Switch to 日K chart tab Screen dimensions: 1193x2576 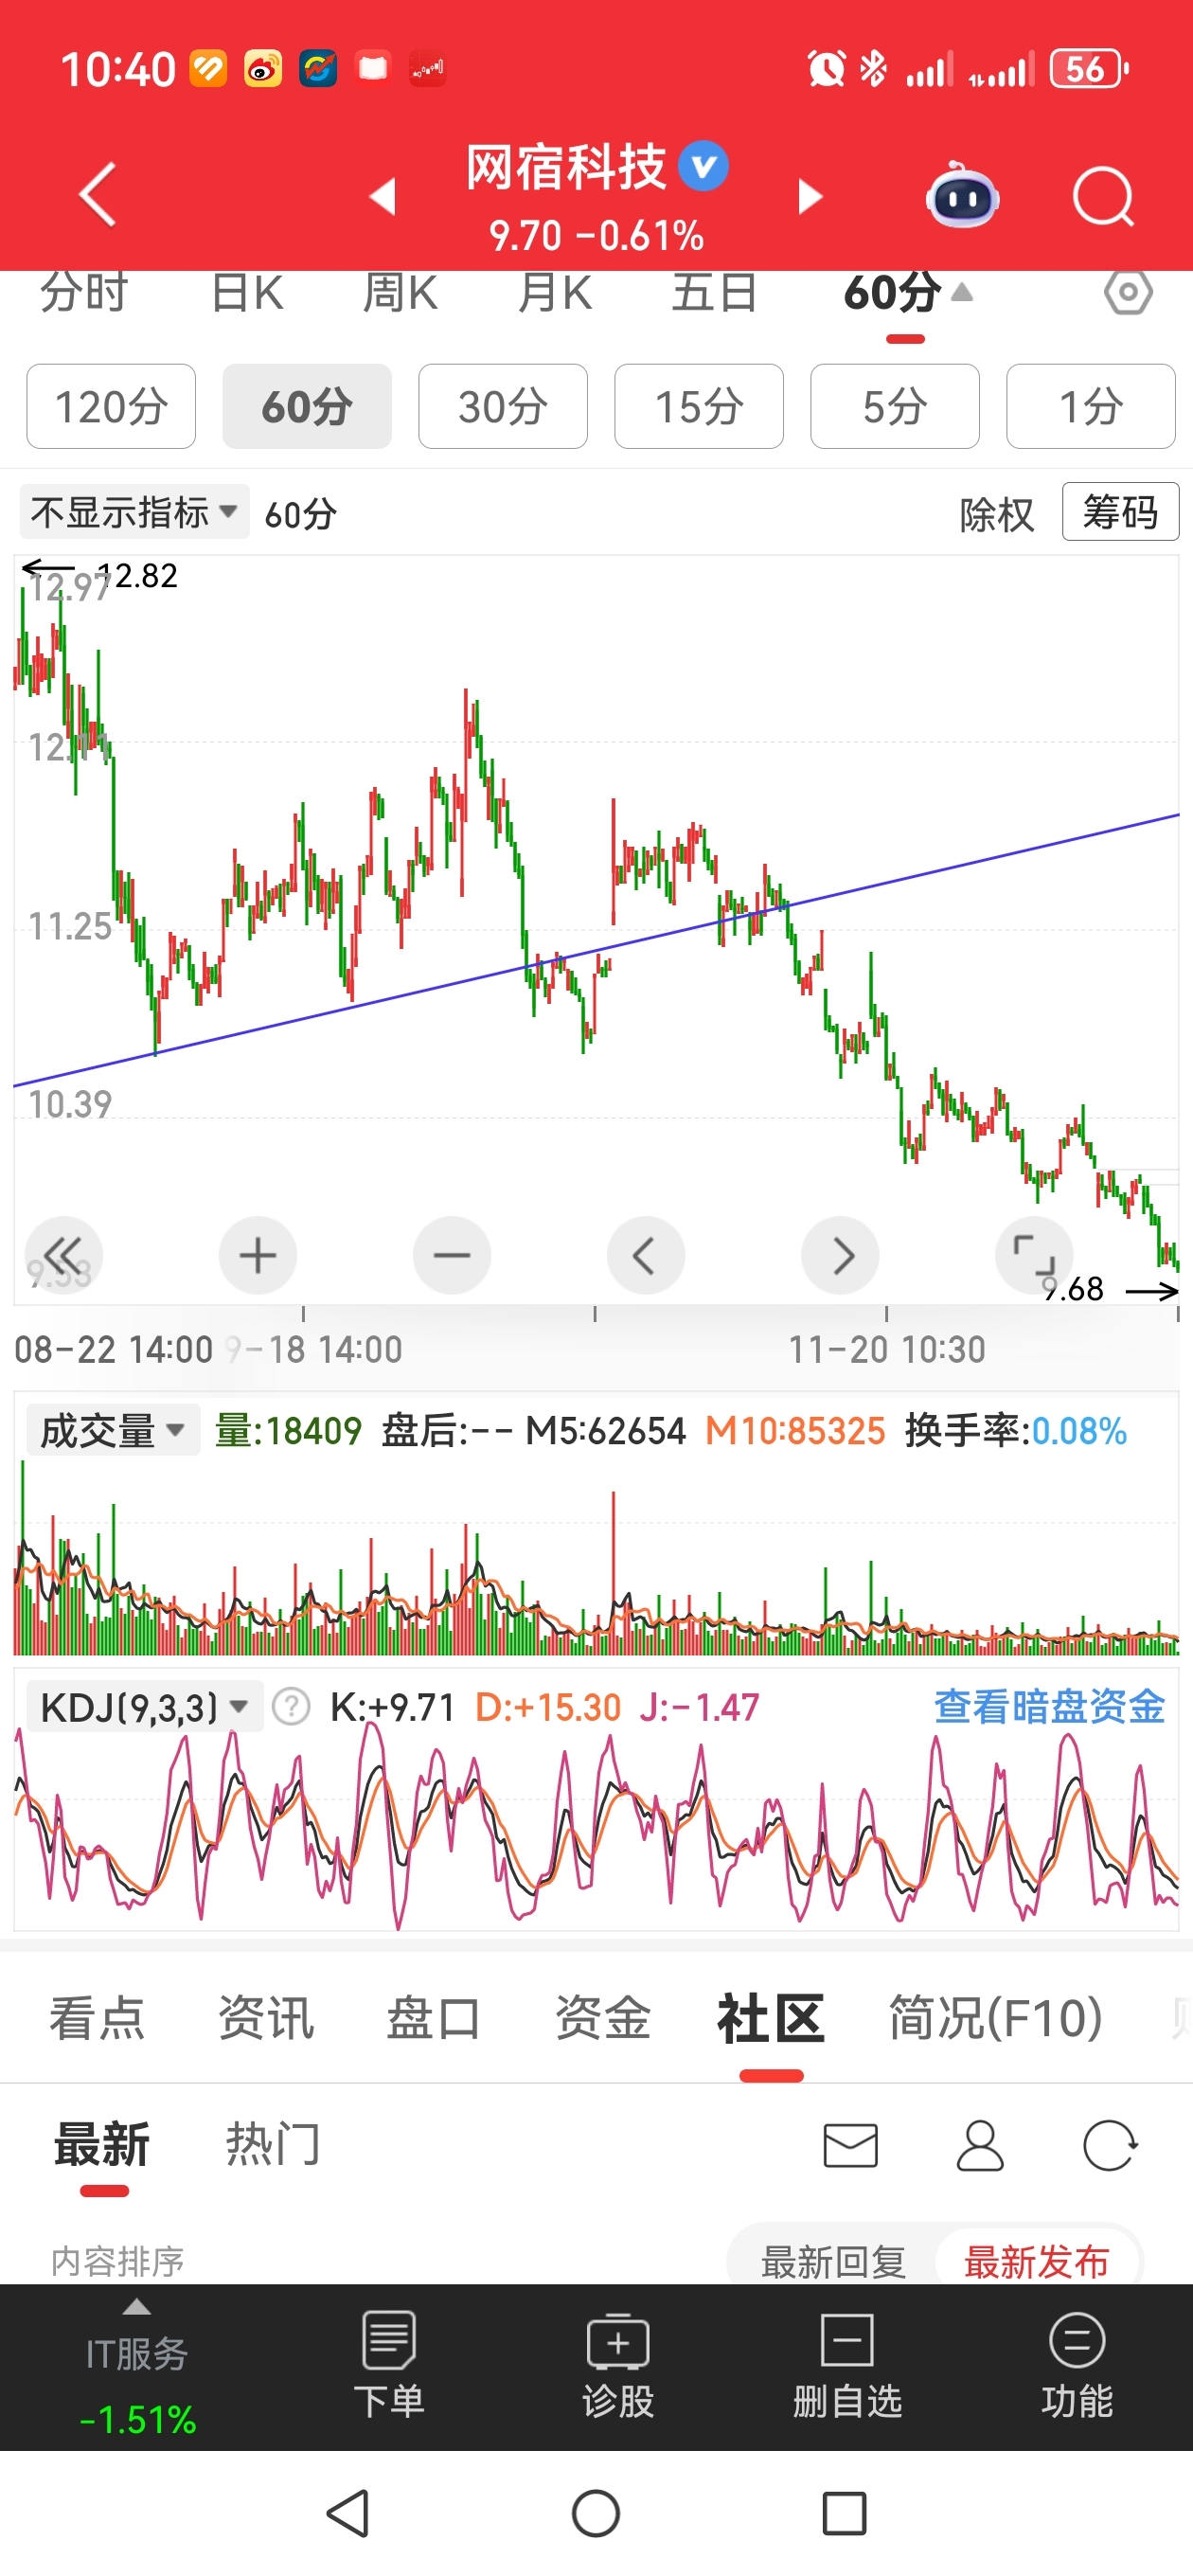248,293
